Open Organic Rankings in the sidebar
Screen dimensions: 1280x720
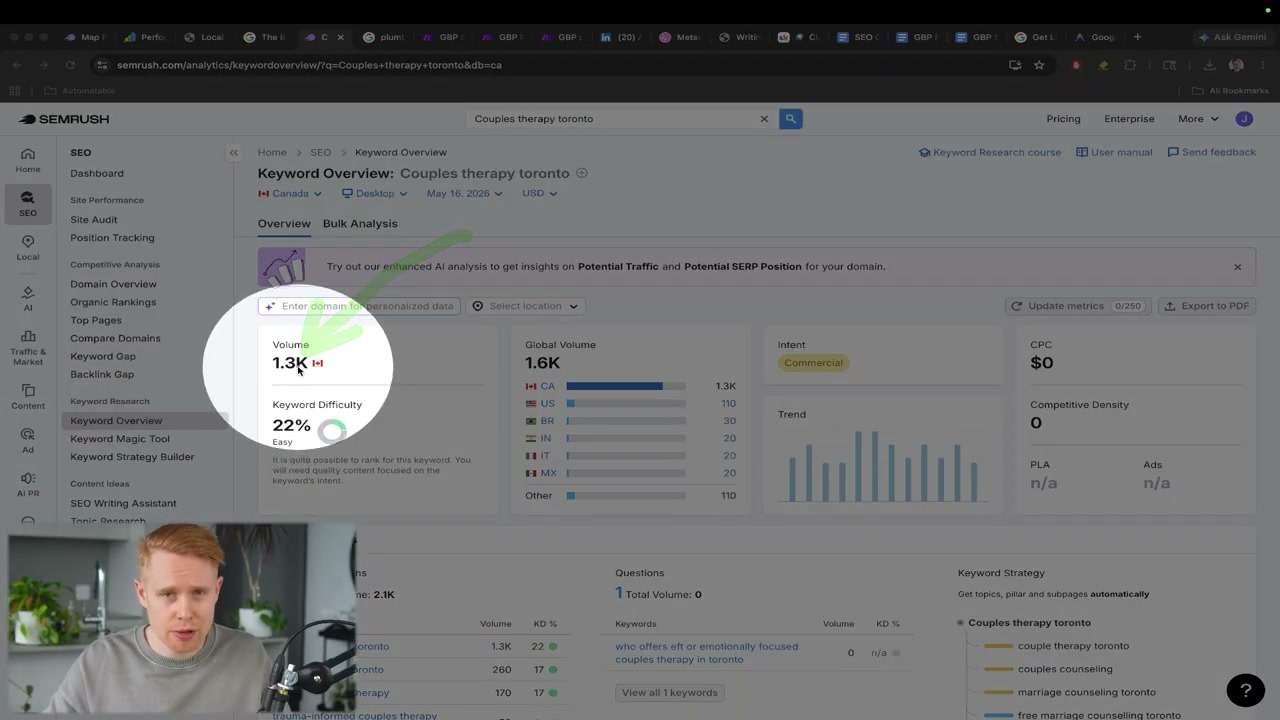(x=113, y=302)
